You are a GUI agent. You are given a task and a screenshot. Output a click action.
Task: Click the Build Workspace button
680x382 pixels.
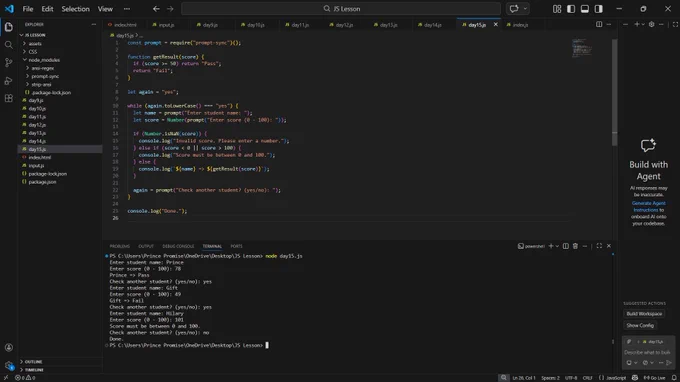tap(644, 313)
